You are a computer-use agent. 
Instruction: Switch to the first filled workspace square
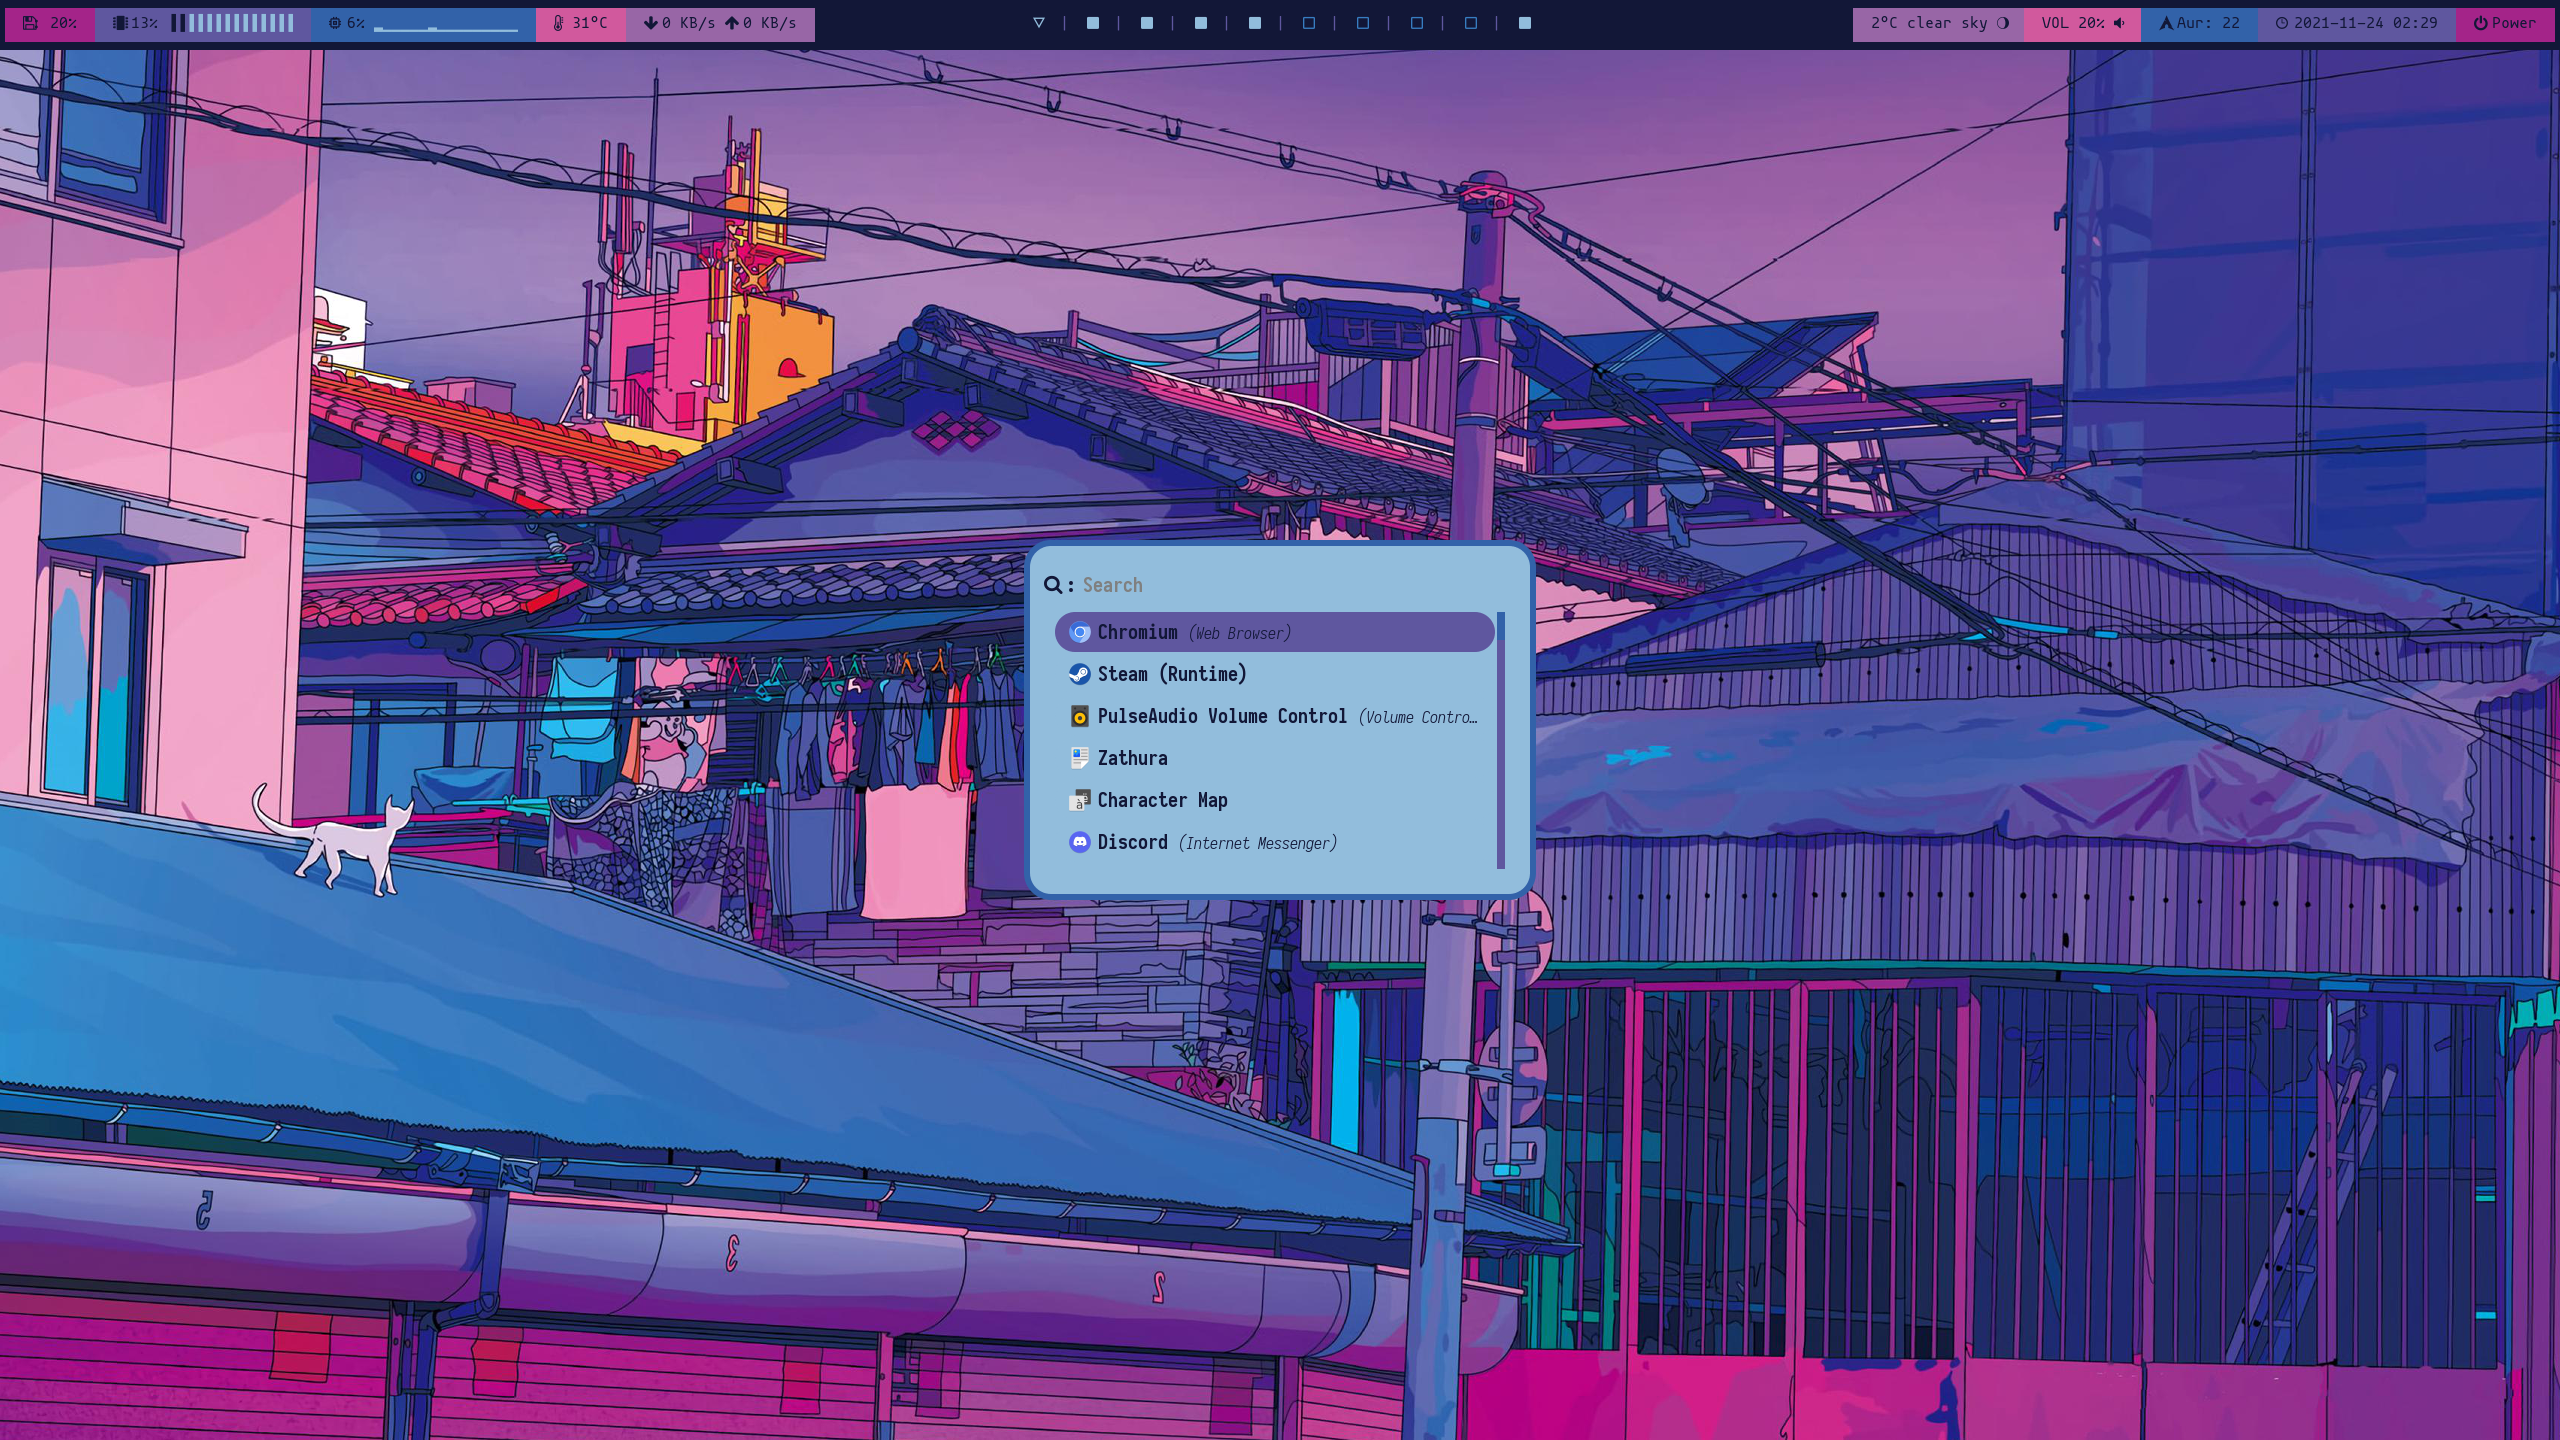(1093, 23)
